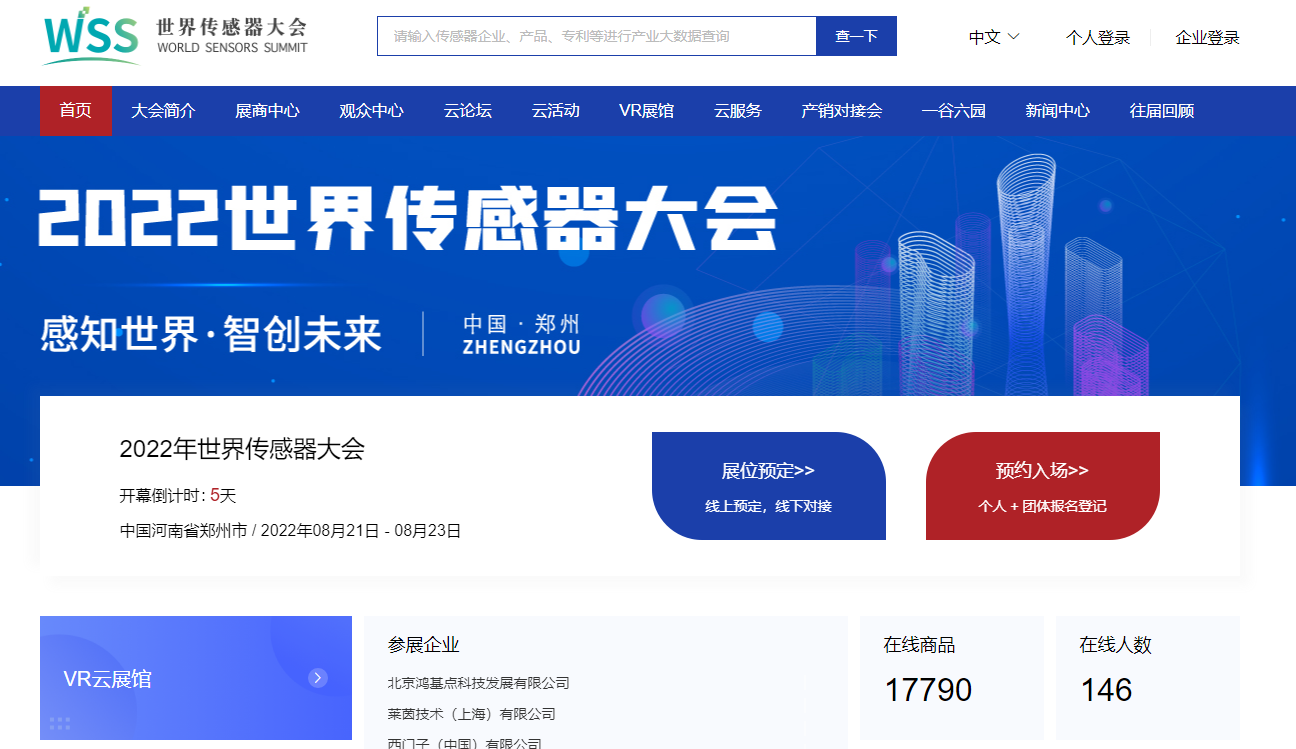This screenshot has height=749, width=1296.
Task: Click the arrow icon on VR云展馆 card
Action: [318, 678]
